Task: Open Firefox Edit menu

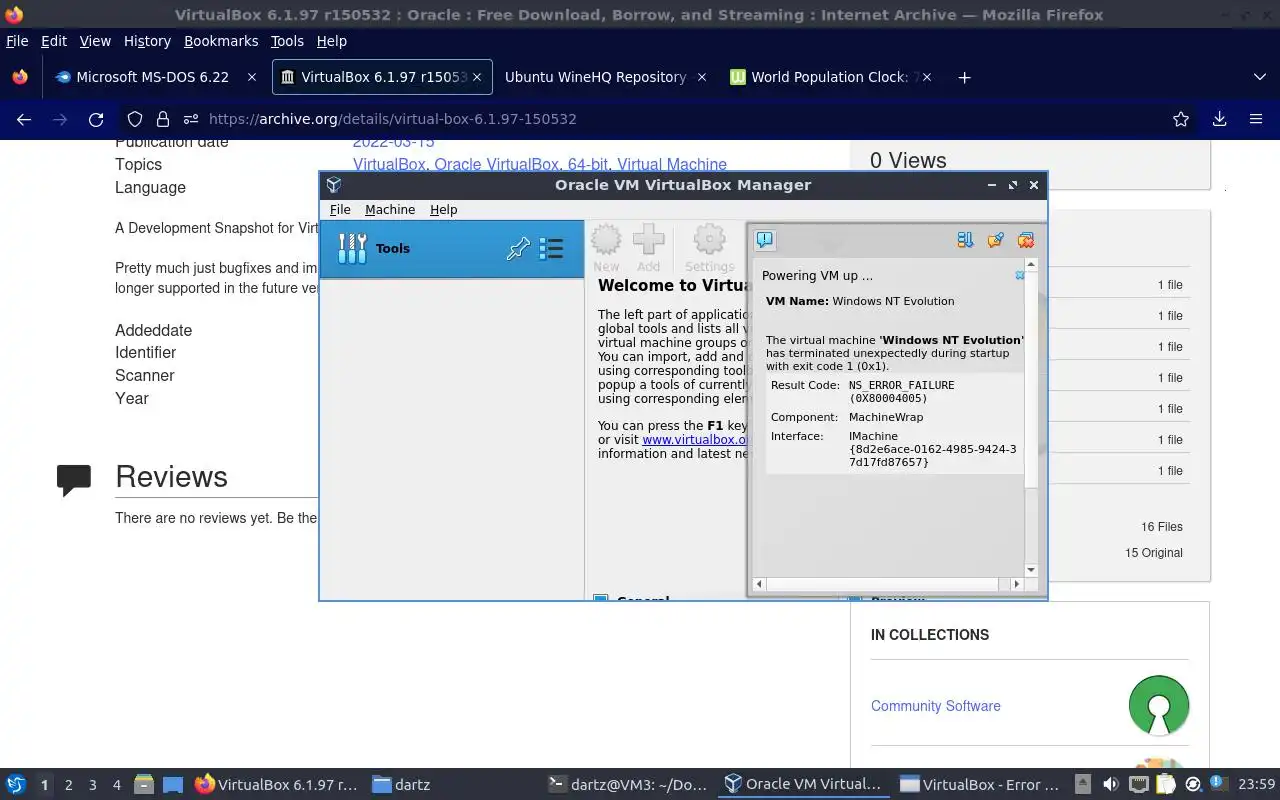Action: [54, 41]
